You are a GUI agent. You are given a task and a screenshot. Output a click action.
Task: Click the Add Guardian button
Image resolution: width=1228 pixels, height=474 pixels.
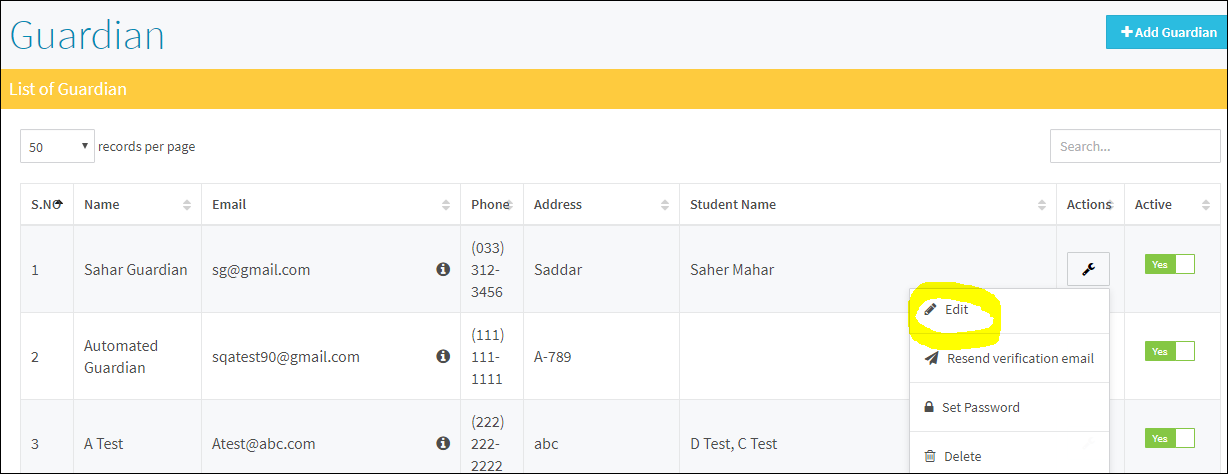1166,32
